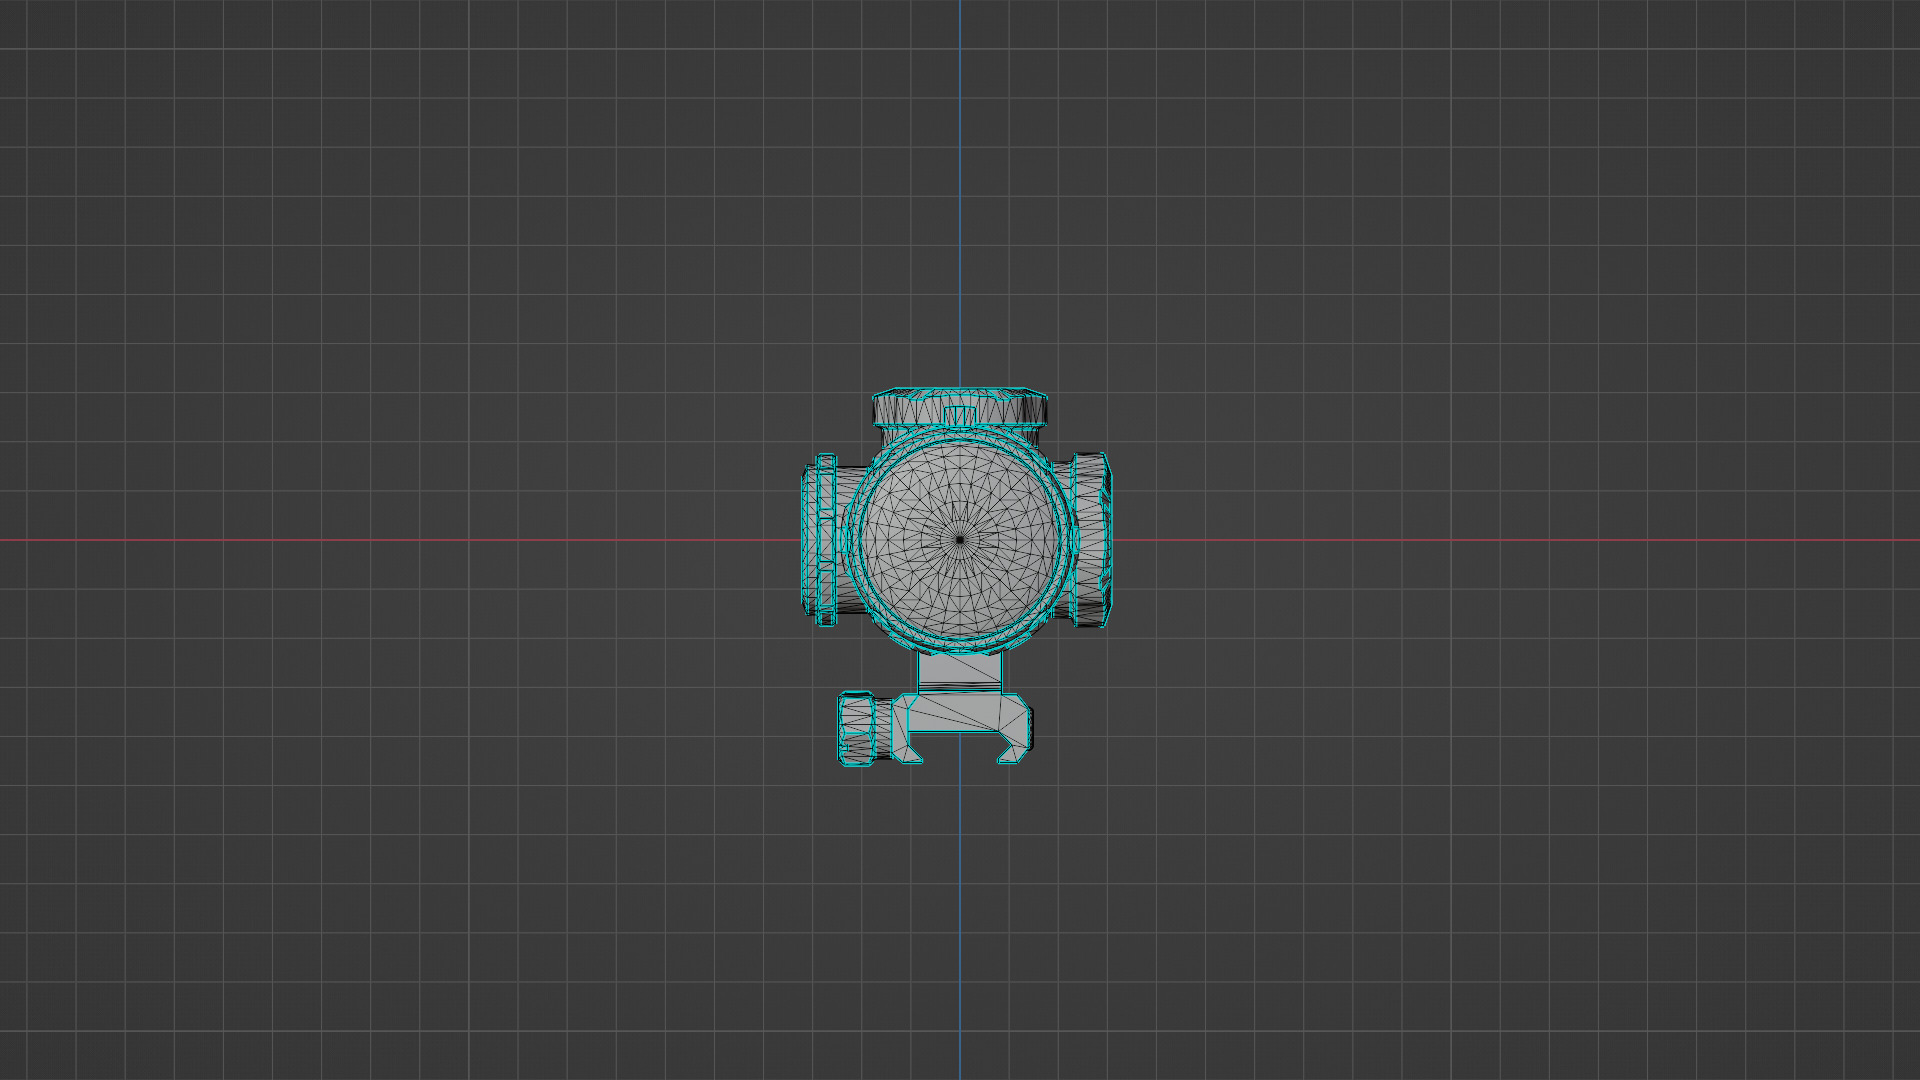Click the cyan outer ring around the lens top
Viewport: 1920px width, 1080px height.
point(960,435)
